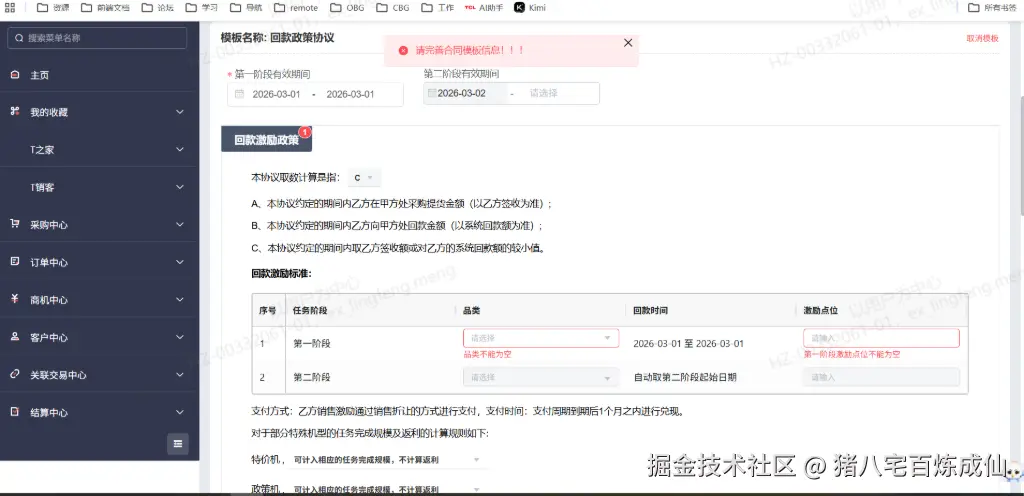The width and height of the screenshot is (1024, 496).
Task: Click the 客户中心 person icon
Action: (15, 337)
